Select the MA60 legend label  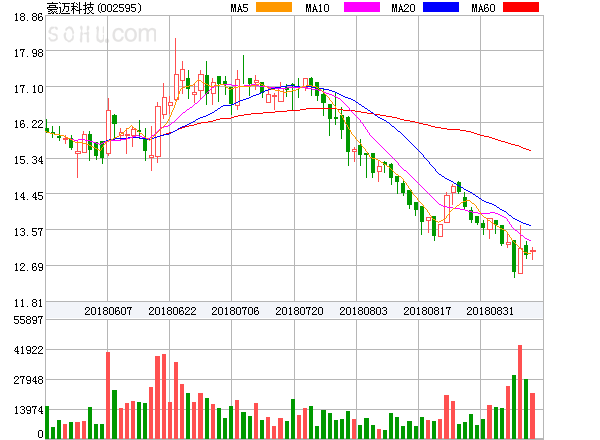click(x=483, y=8)
